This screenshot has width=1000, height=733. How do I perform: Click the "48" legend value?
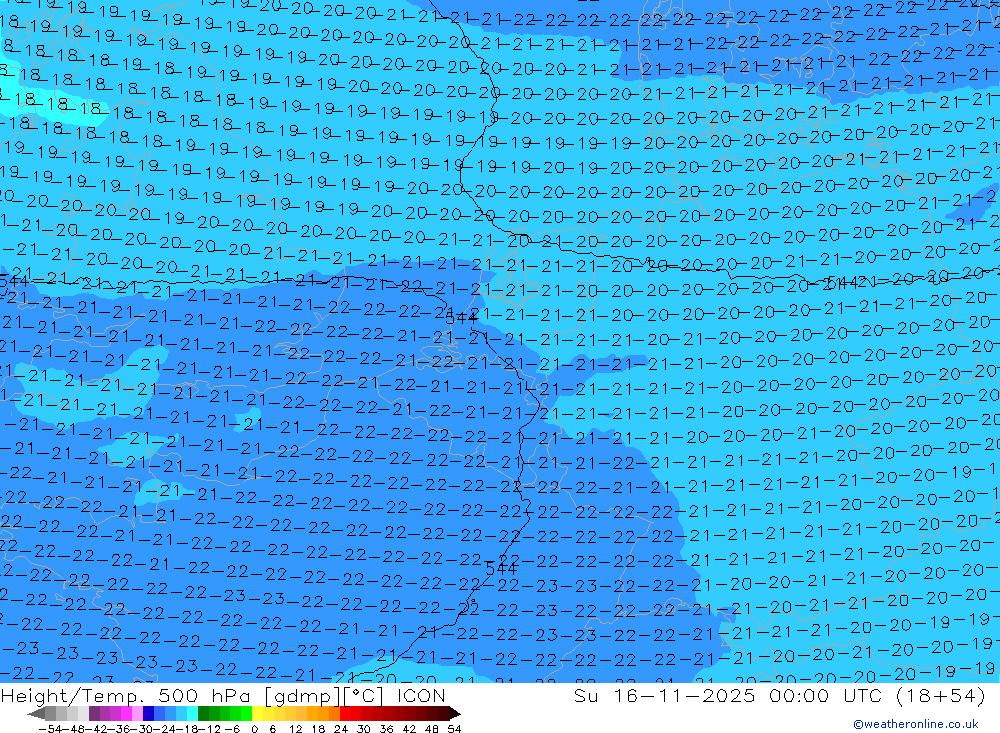(432, 729)
